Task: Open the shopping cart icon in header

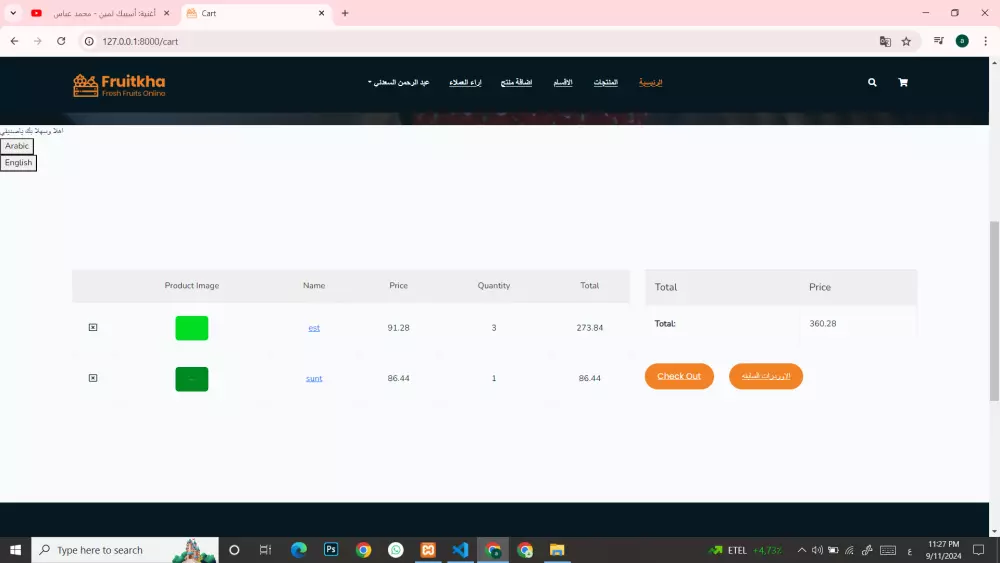Action: pos(902,82)
